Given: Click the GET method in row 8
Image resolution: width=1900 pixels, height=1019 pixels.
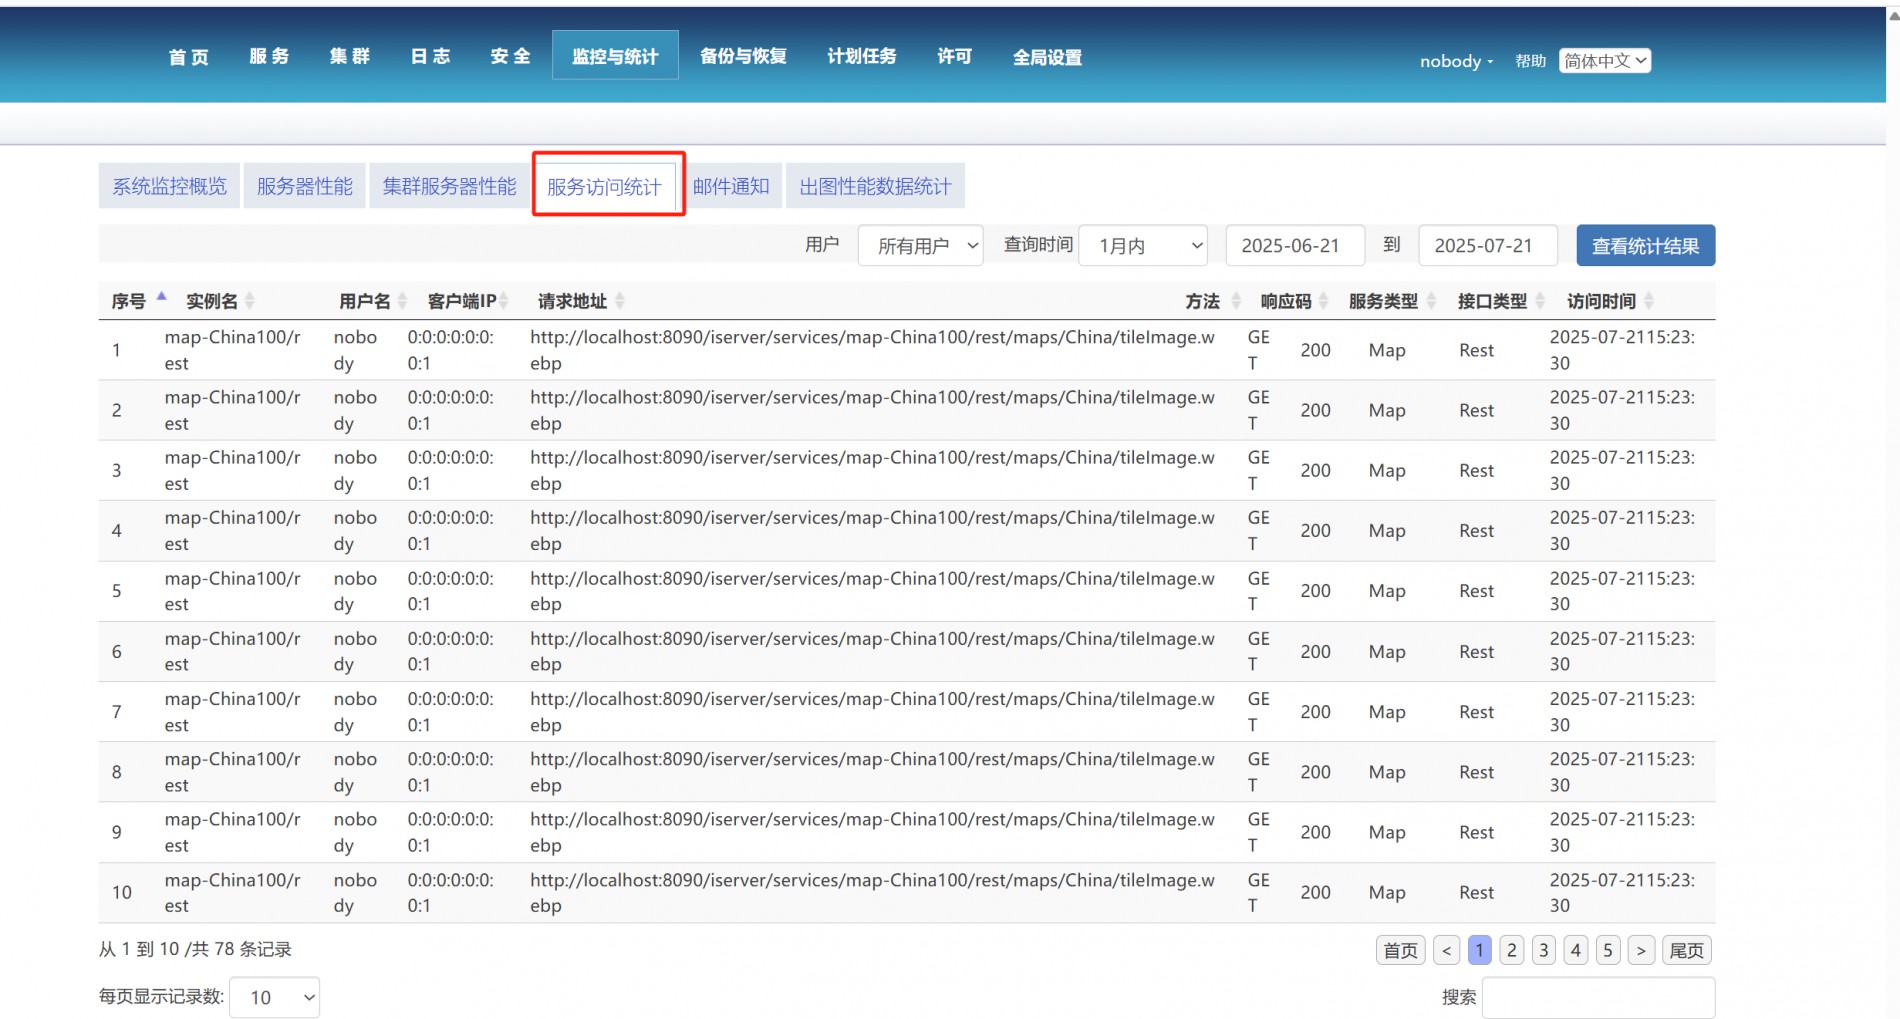Looking at the screenshot, I should (1258, 772).
